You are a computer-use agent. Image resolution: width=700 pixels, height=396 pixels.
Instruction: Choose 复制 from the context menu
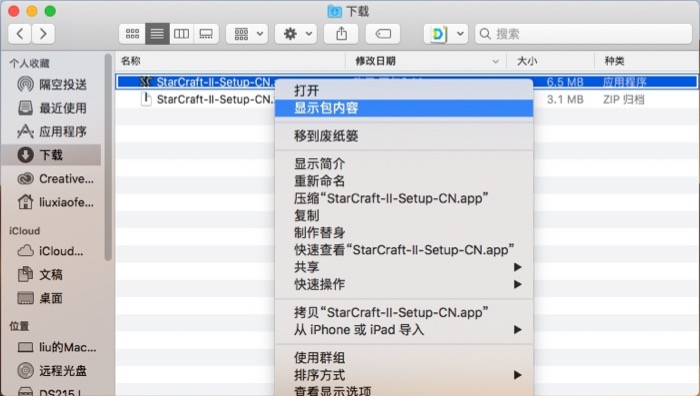click(404, 216)
